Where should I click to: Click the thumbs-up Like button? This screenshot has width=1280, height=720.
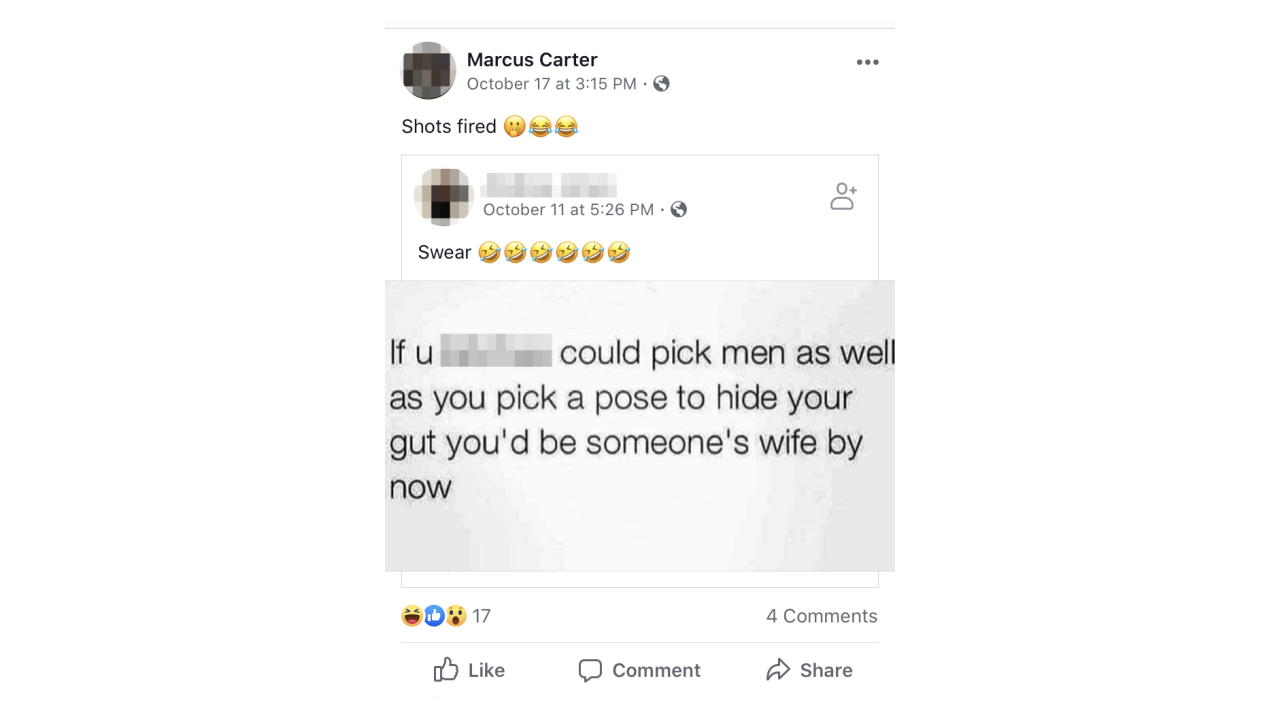[469, 670]
